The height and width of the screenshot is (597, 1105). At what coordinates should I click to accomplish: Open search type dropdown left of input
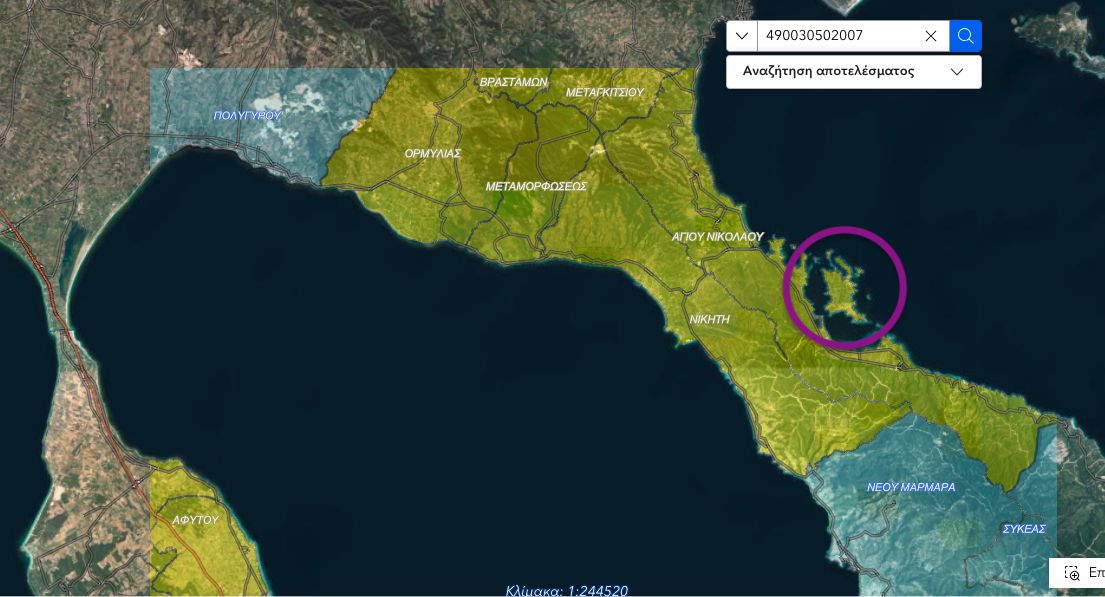(x=742, y=36)
